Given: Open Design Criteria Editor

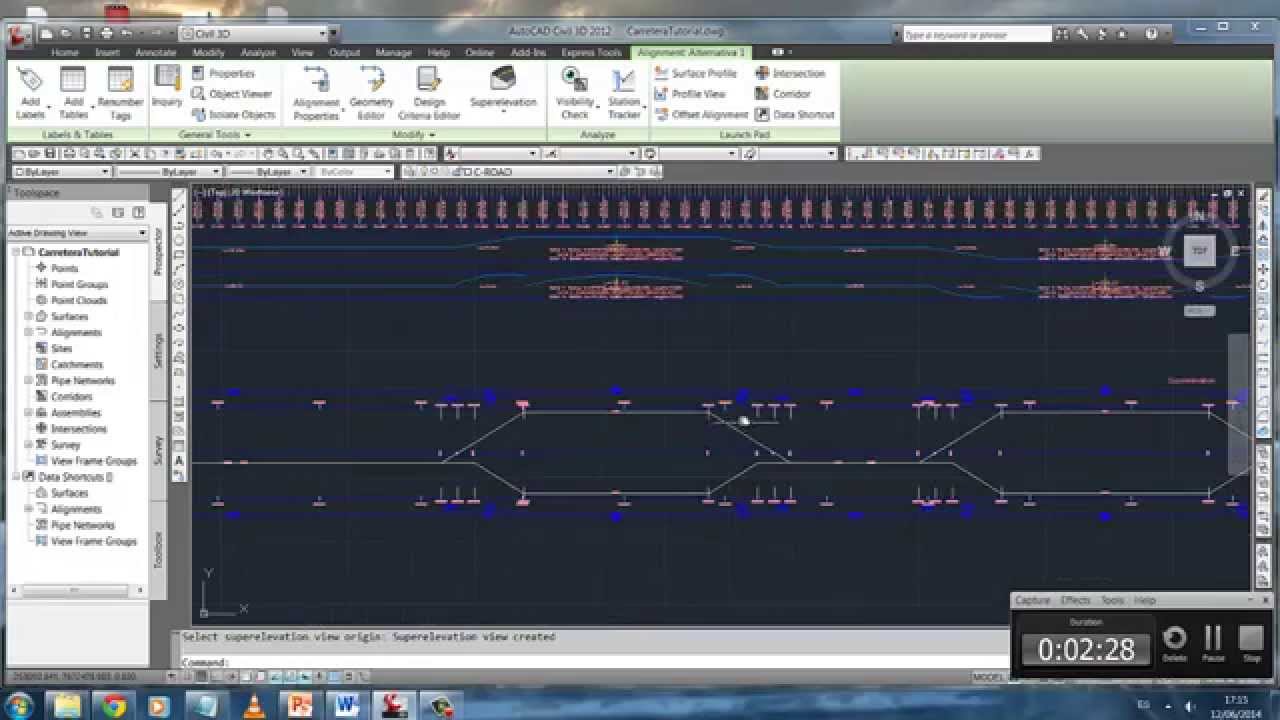Looking at the screenshot, I should 429,94.
